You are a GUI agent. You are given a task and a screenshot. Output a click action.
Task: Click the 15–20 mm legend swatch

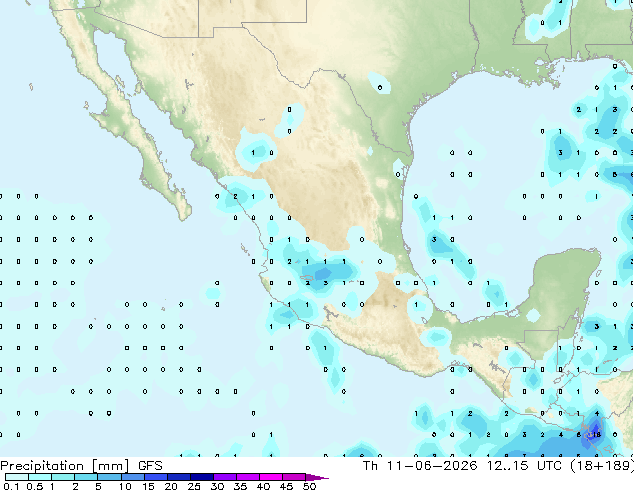coord(156,477)
